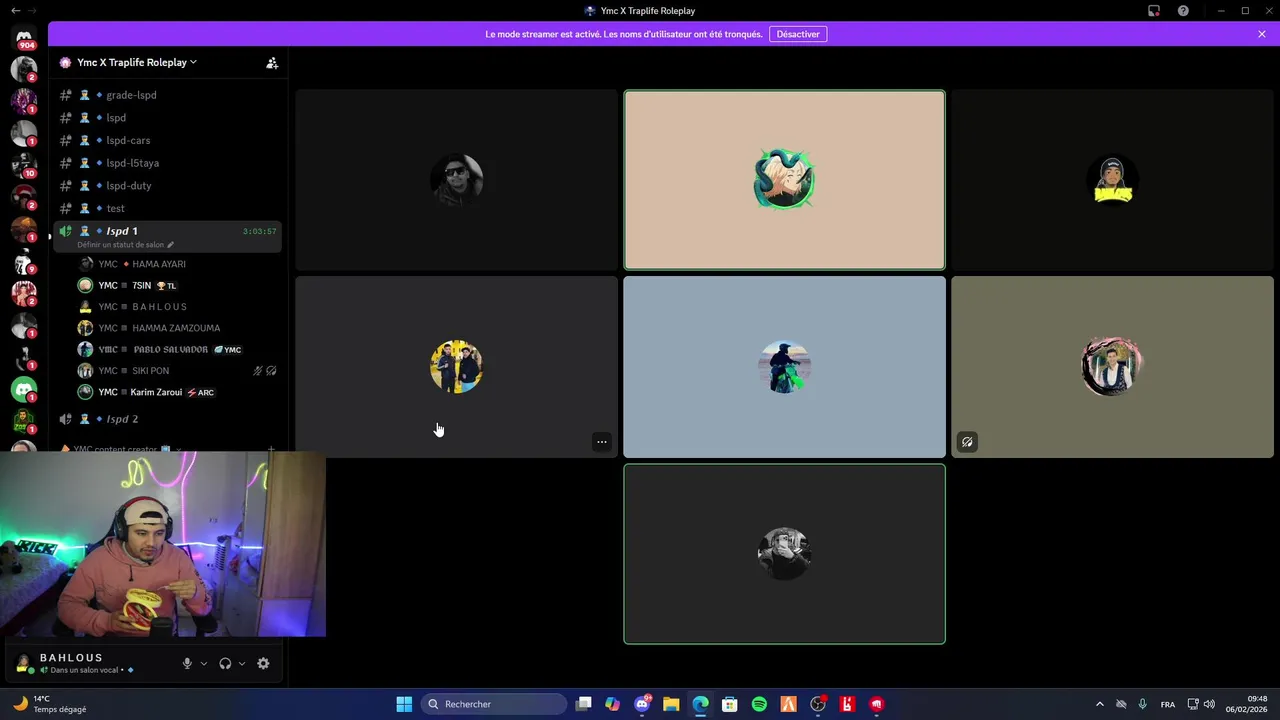Open the server icon with 10 badge
Screen dimensions: 1280x720
(24, 165)
